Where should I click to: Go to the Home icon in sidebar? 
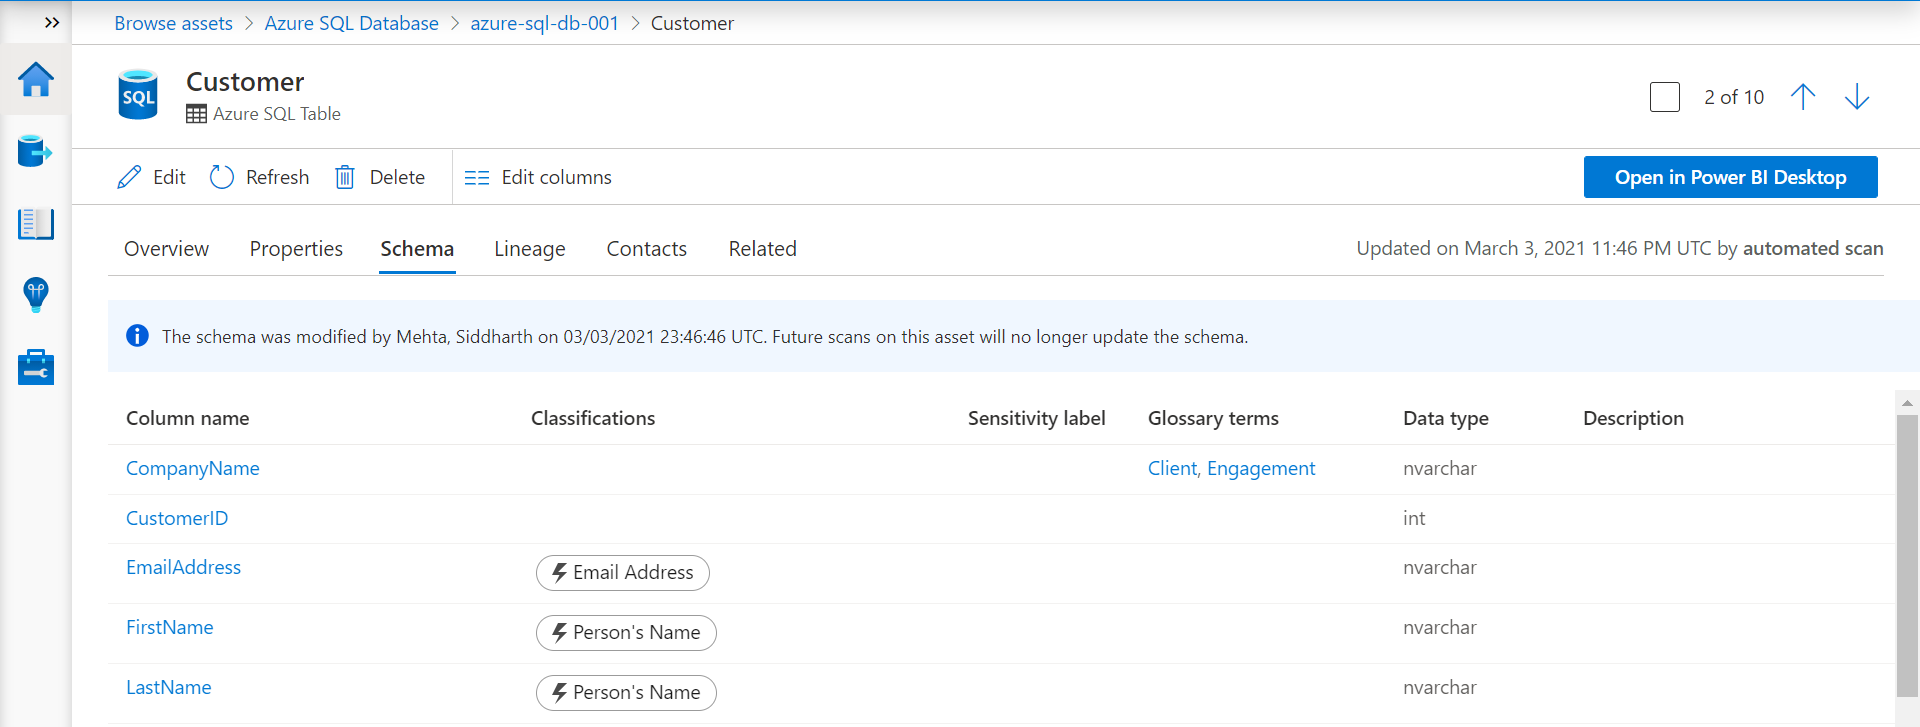pos(36,80)
